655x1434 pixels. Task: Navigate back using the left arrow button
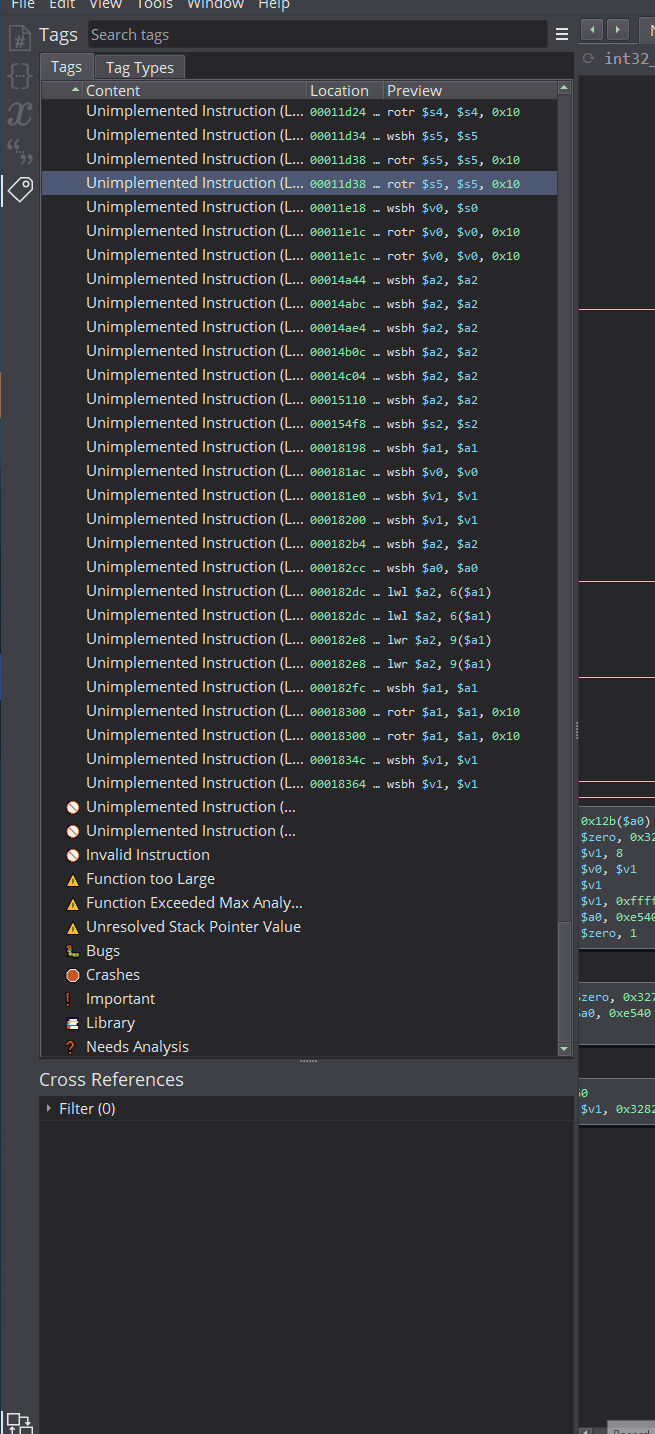pos(590,30)
